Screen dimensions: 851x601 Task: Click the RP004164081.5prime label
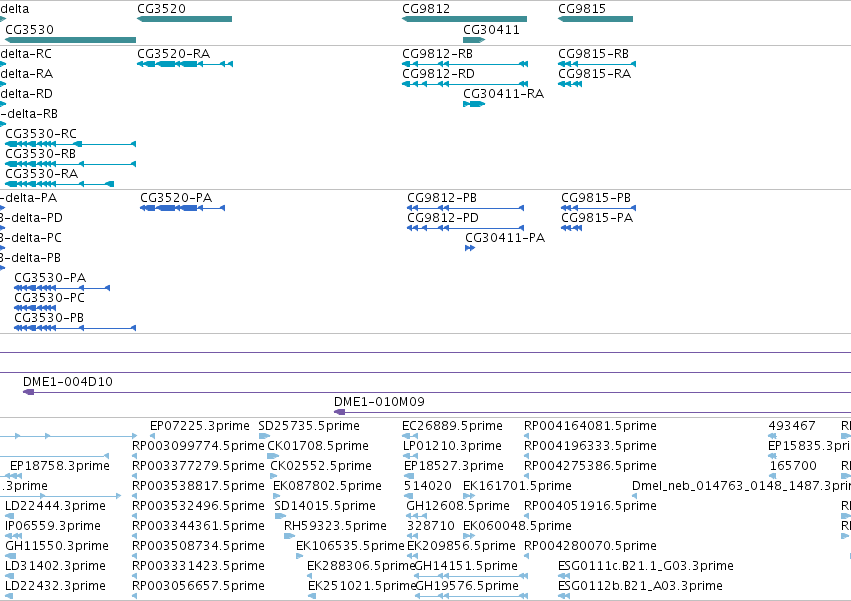tap(590, 426)
